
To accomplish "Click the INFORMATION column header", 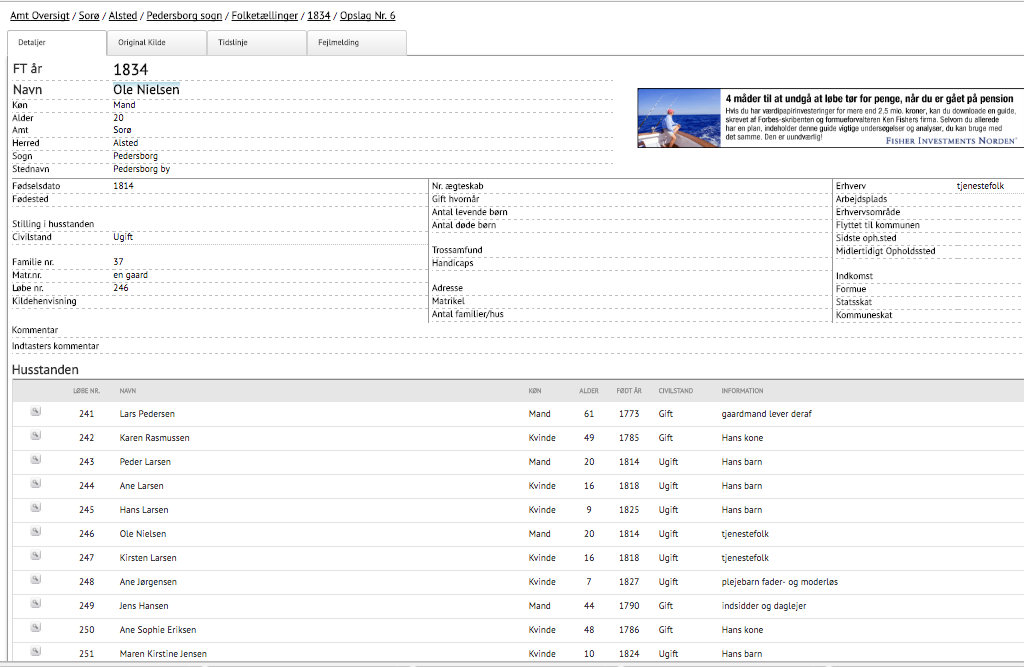I will (x=743, y=391).
